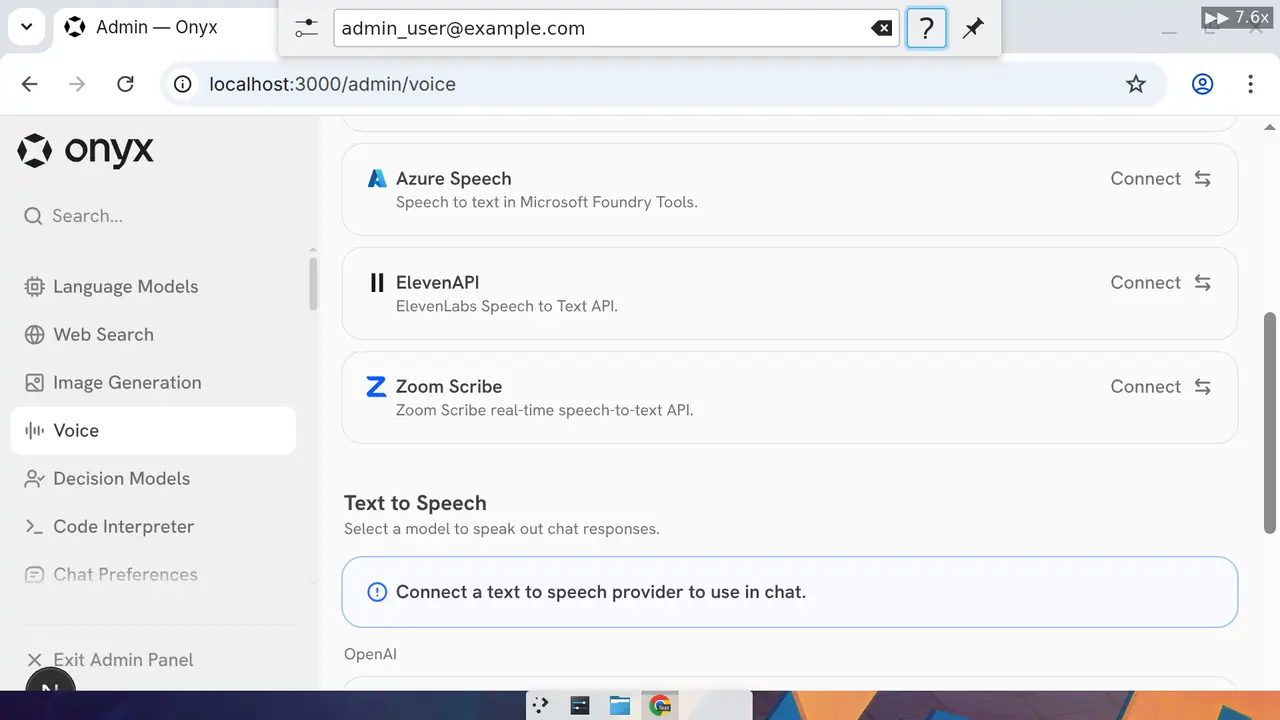This screenshot has width=1280, height=720.
Task: Exit Admin Panel from the sidebar
Action: [x=154, y=660]
